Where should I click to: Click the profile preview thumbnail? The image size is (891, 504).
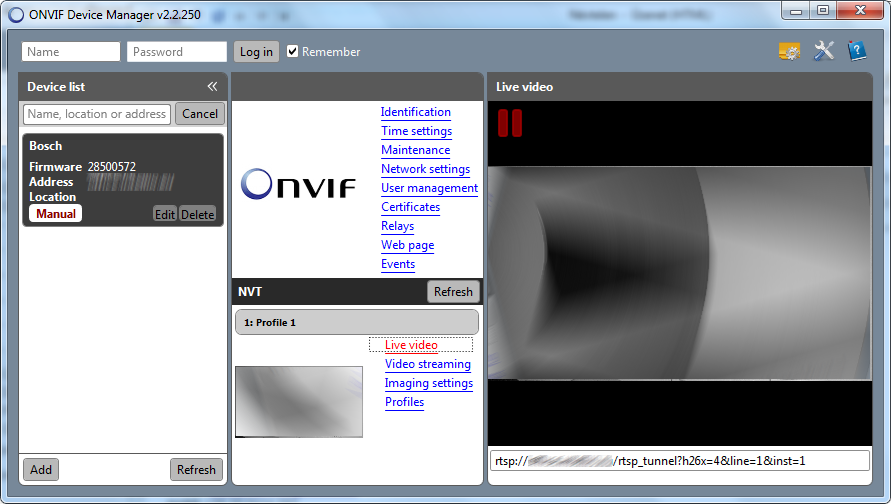[x=299, y=402]
